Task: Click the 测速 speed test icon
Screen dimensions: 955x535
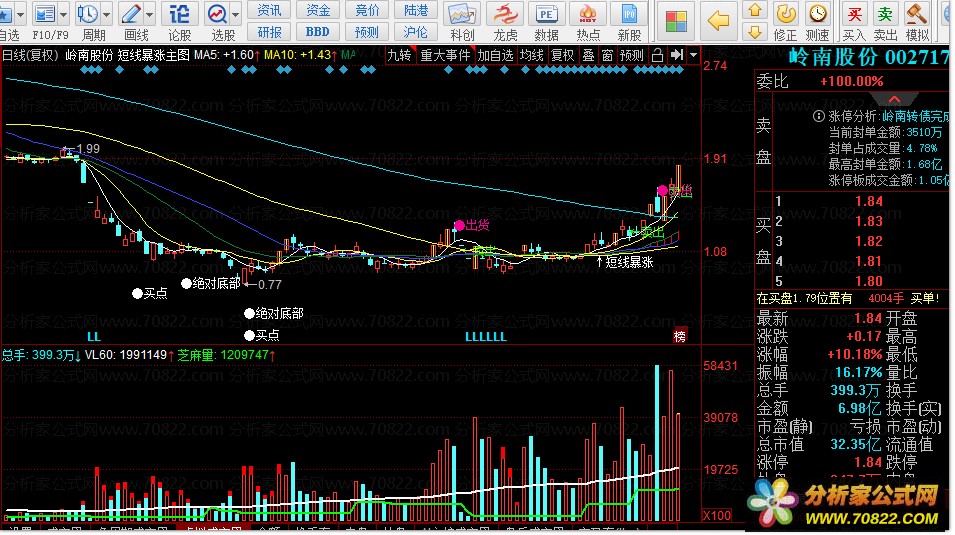Action: [817, 13]
